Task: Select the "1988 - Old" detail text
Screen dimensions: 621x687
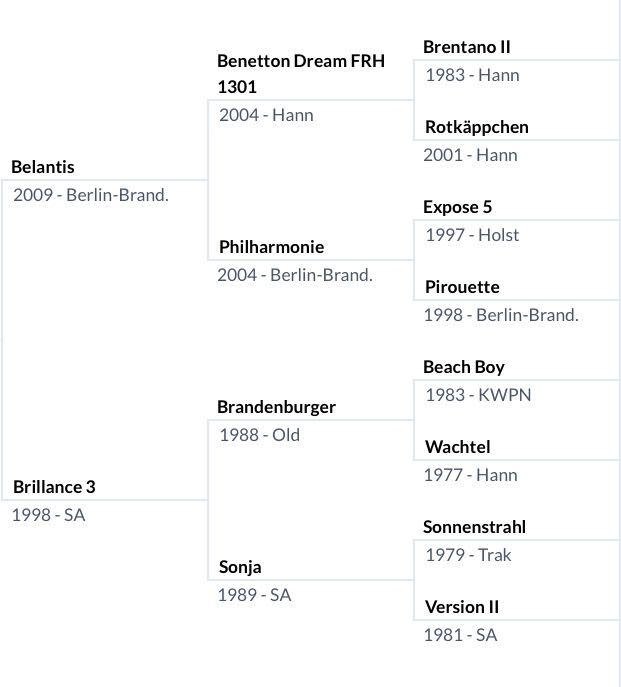Action: pyautogui.click(x=260, y=435)
